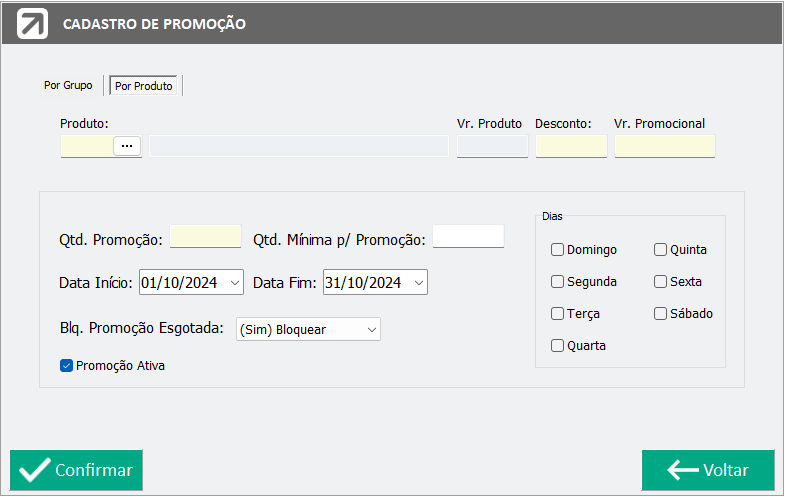Focus the Desconto input field
The width and height of the screenshot is (785, 497).
coord(571,146)
